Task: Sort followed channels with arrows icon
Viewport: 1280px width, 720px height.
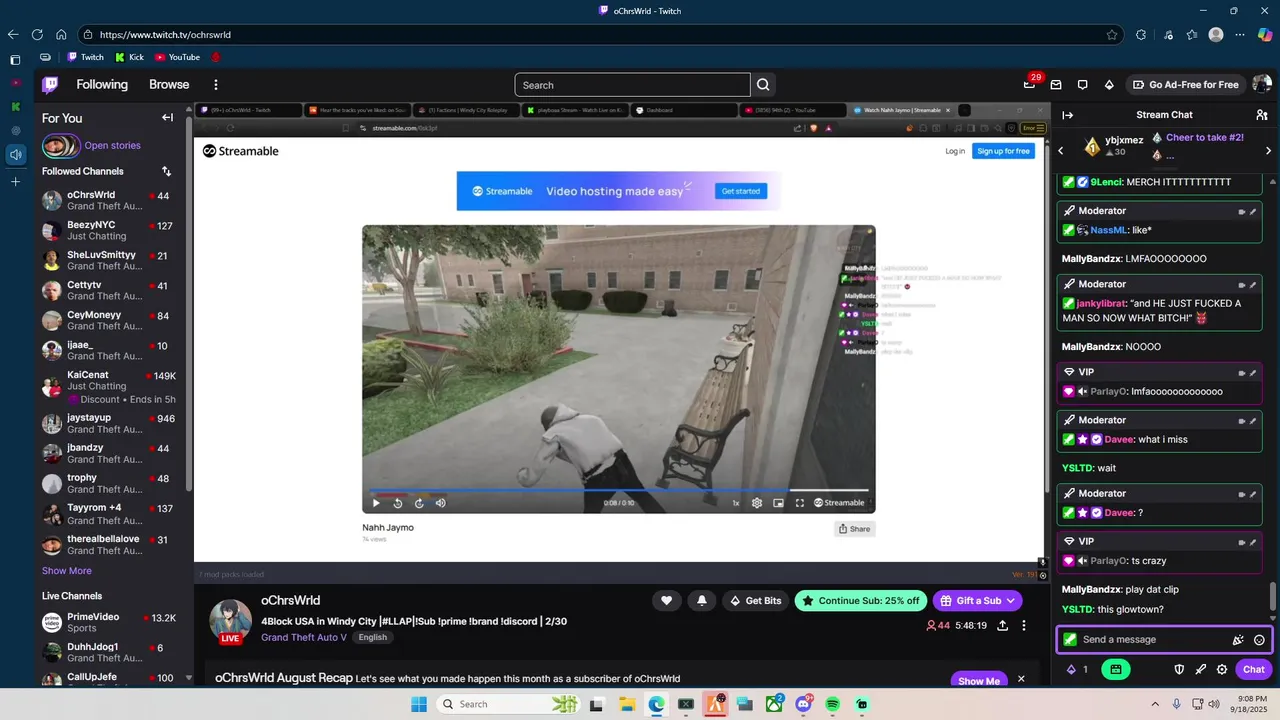Action: pos(166,171)
